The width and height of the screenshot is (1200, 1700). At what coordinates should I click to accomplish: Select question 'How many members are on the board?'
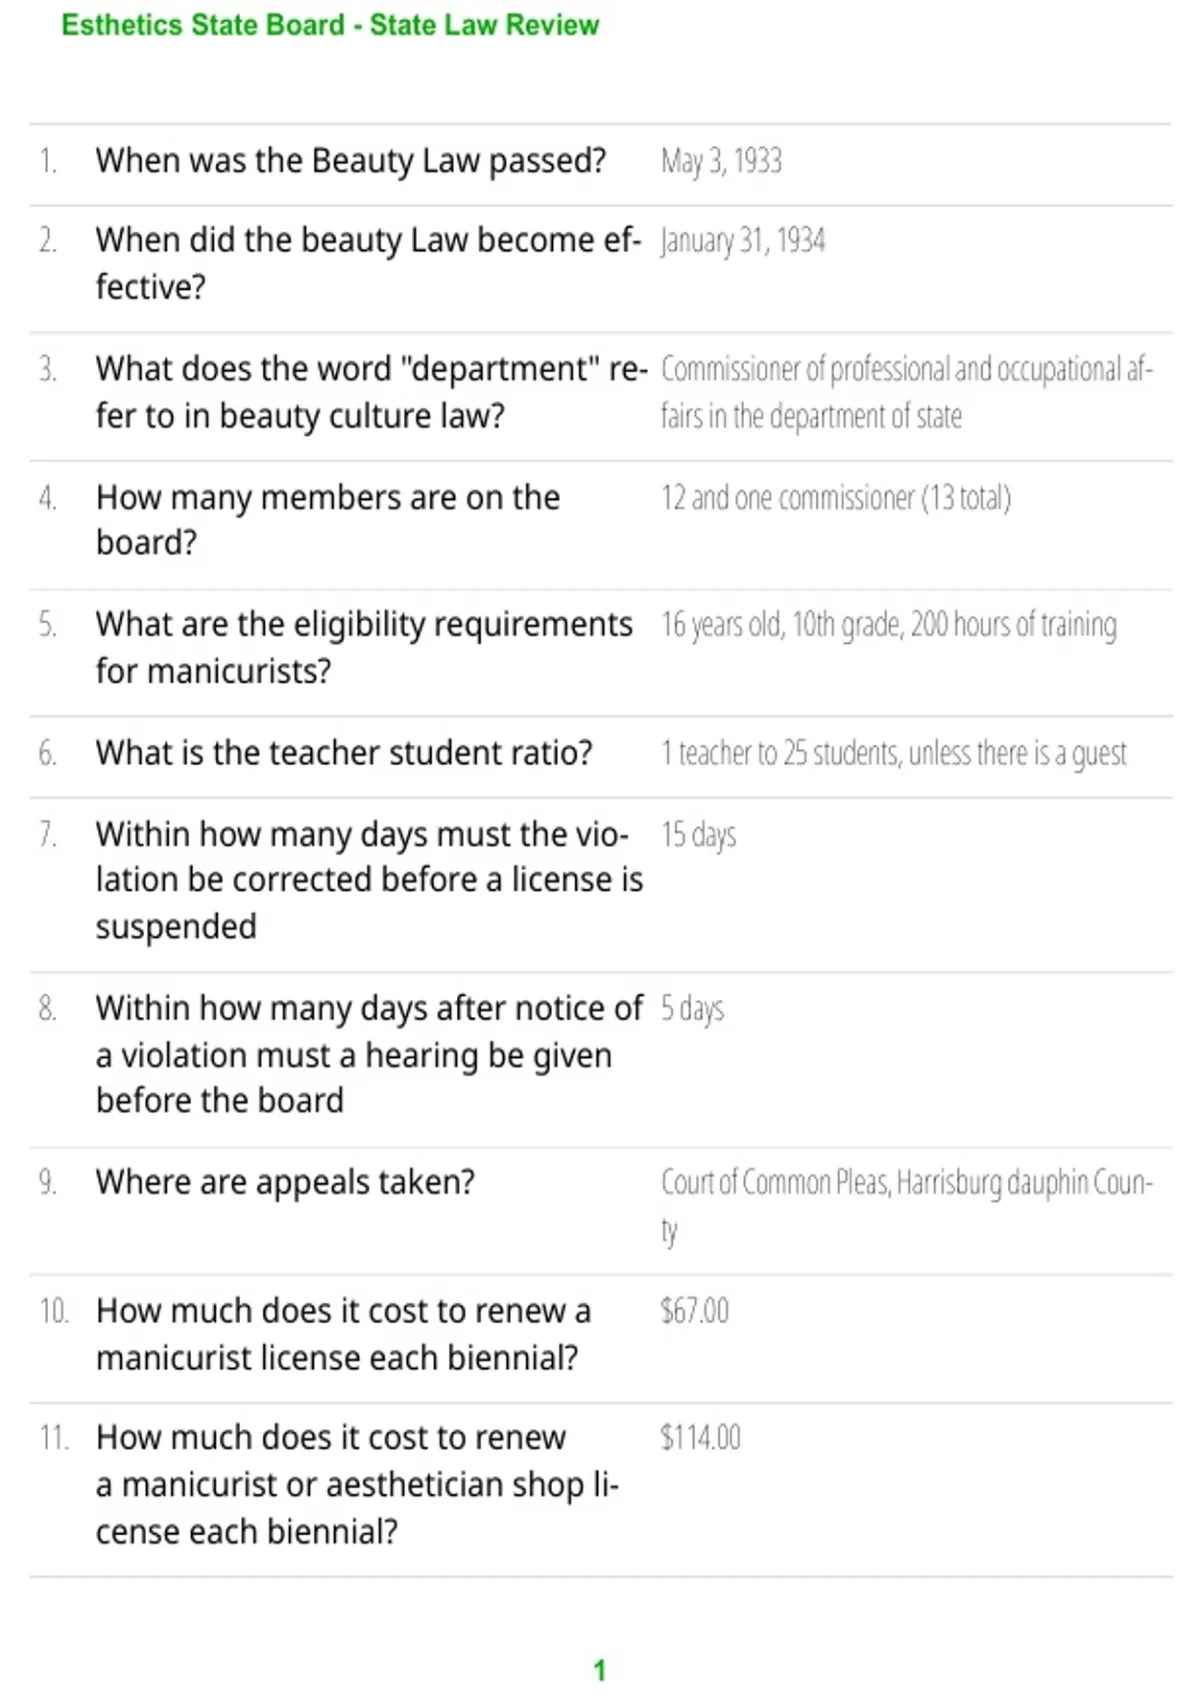[x=328, y=519]
